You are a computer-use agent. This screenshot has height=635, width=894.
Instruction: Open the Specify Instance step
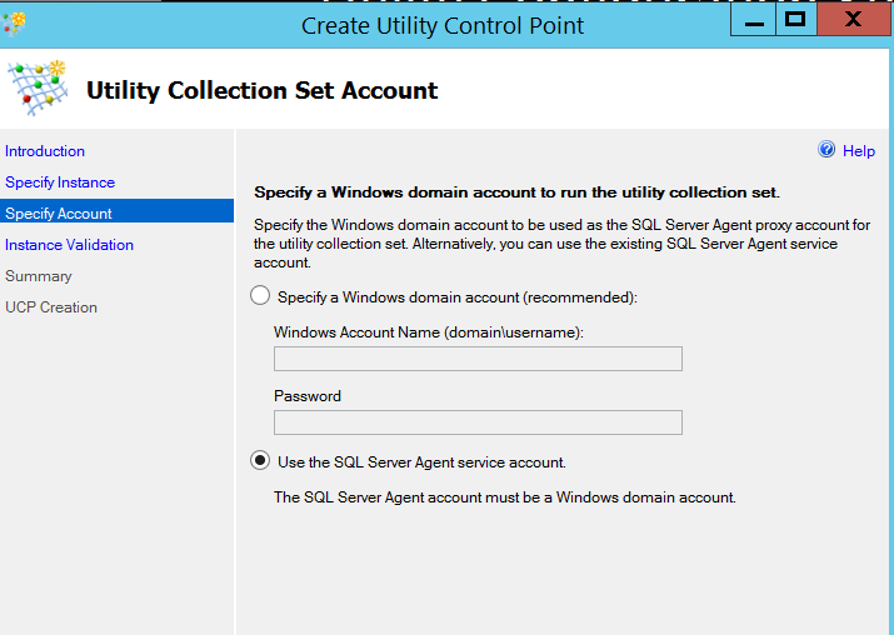coord(60,182)
